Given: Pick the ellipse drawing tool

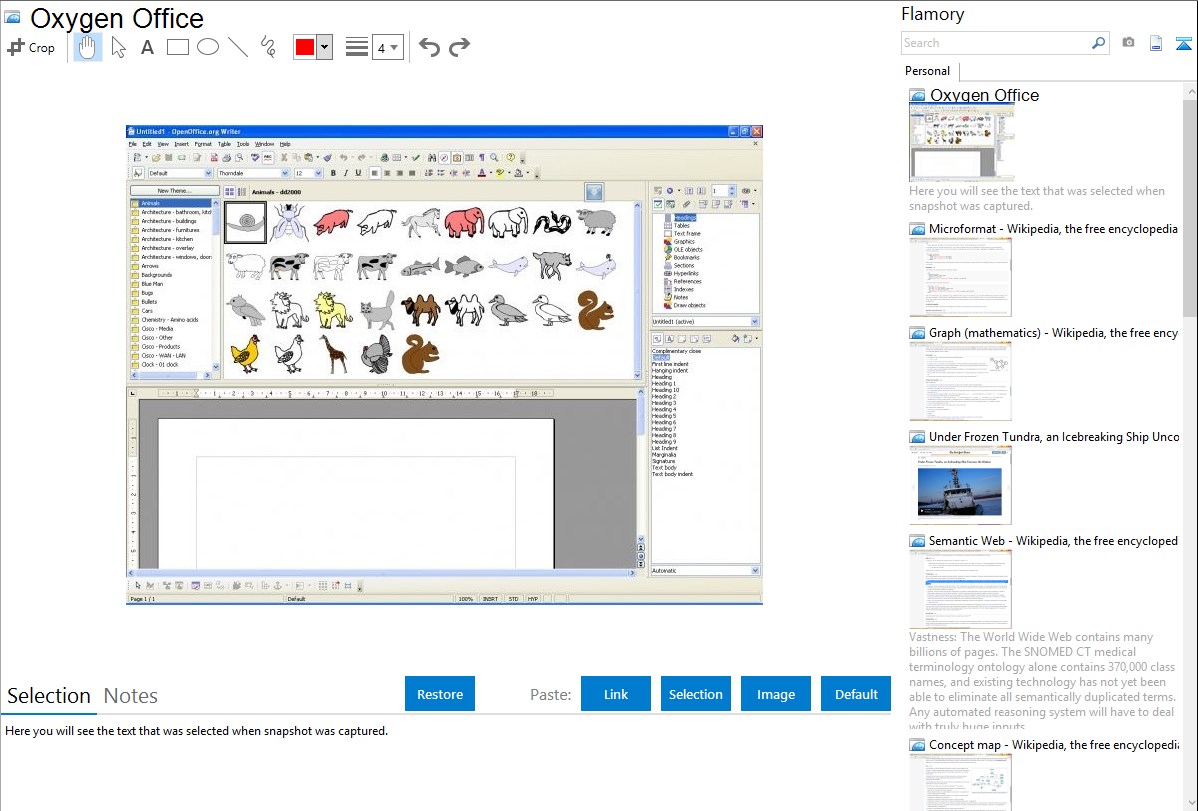Looking at the screenshot, I should coord(208,47).
